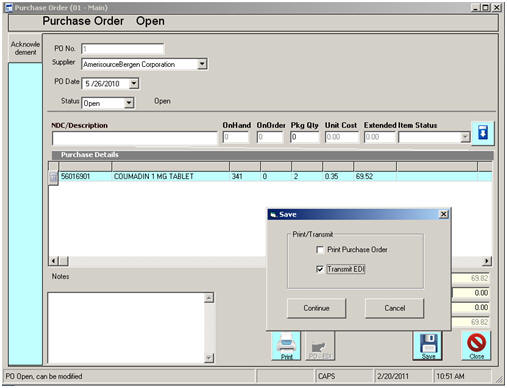Viewport: 507px width, 388px height.
Task: Click the 10:51 AM status bar time
Action: 462,376
